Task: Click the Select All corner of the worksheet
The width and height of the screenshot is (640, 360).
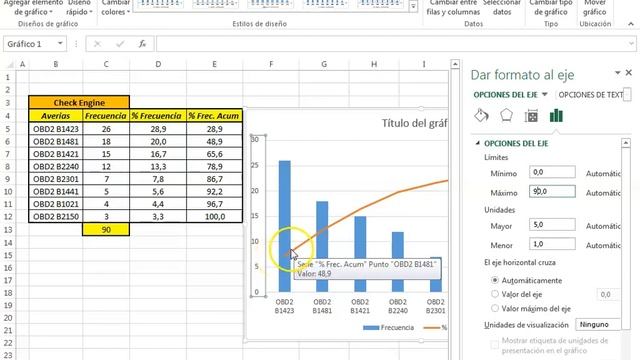Action: pos(9,64)
